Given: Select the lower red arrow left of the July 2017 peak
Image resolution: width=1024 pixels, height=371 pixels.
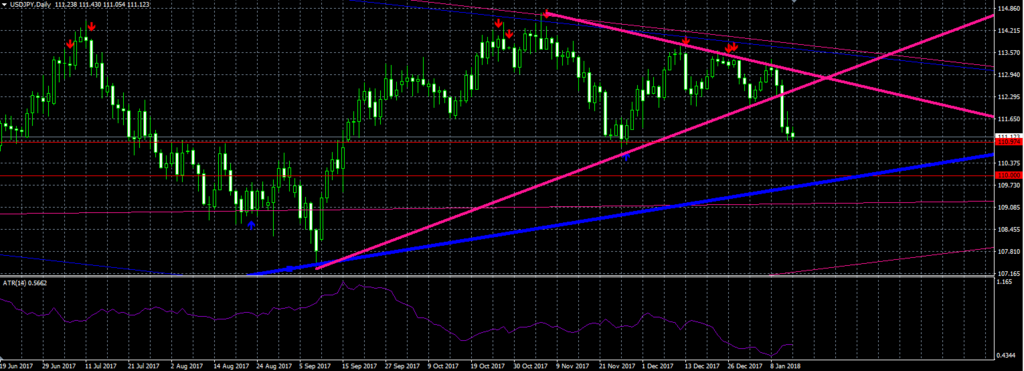Looking at the screenshot, I should click(x=70, y=44).
